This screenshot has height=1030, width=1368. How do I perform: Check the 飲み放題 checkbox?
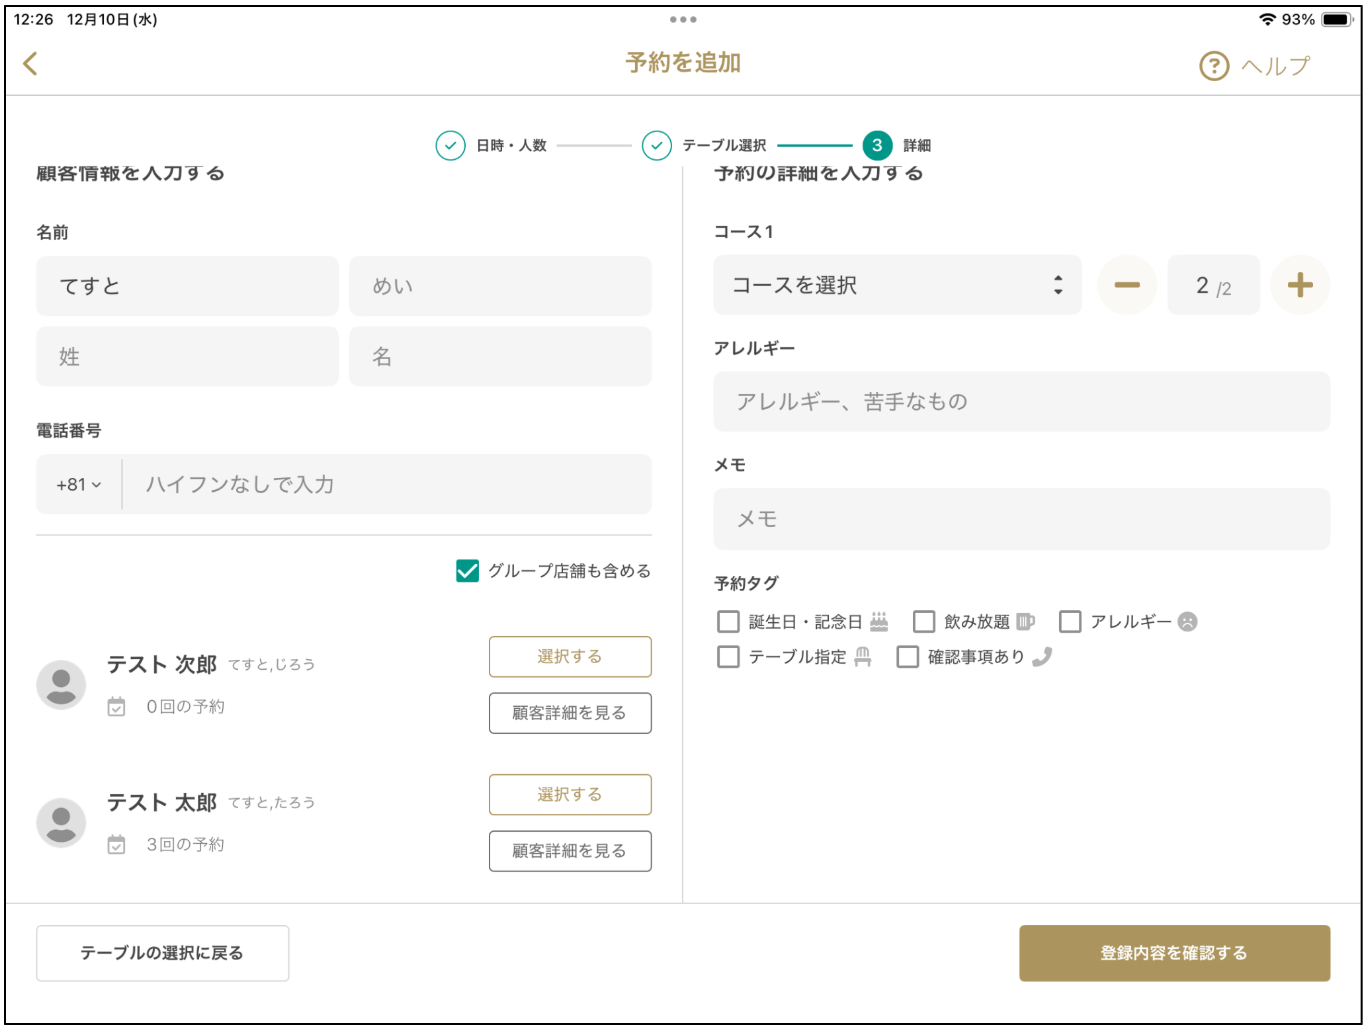[924, 621]
